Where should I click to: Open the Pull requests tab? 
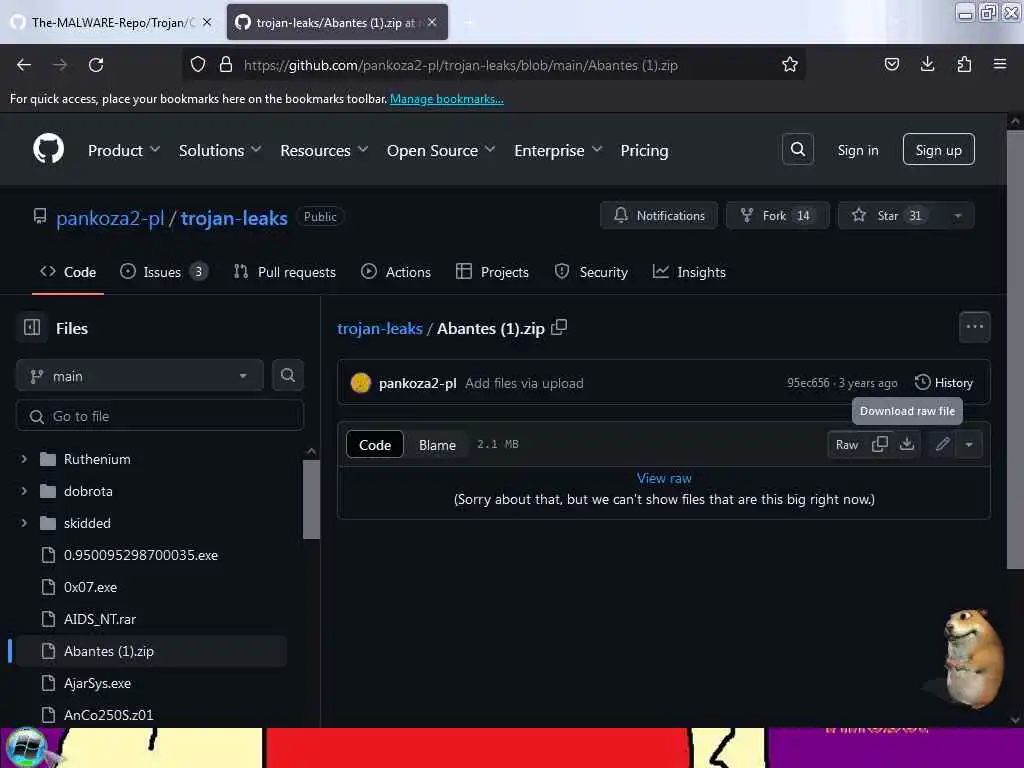tap(285, 272)
